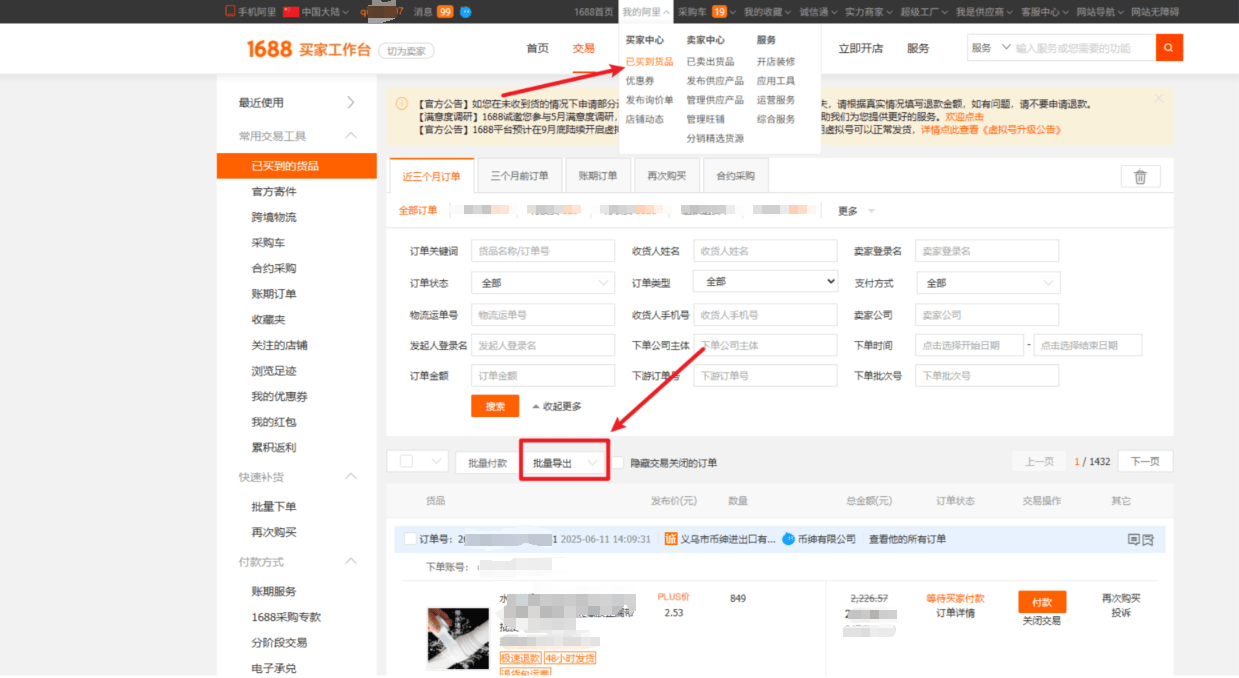
Task: Switch to the 三个月前订单 tab
Action: pyautogui.click(x=519, y=176)
